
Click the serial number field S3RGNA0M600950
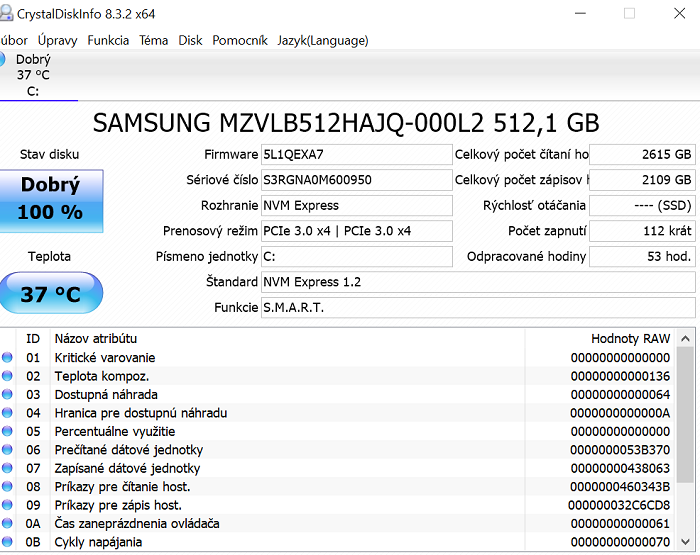click(x=356, y=180)
